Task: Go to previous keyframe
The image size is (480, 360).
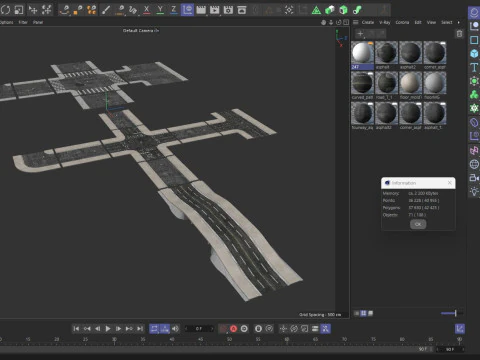Action: coord(87,329)
